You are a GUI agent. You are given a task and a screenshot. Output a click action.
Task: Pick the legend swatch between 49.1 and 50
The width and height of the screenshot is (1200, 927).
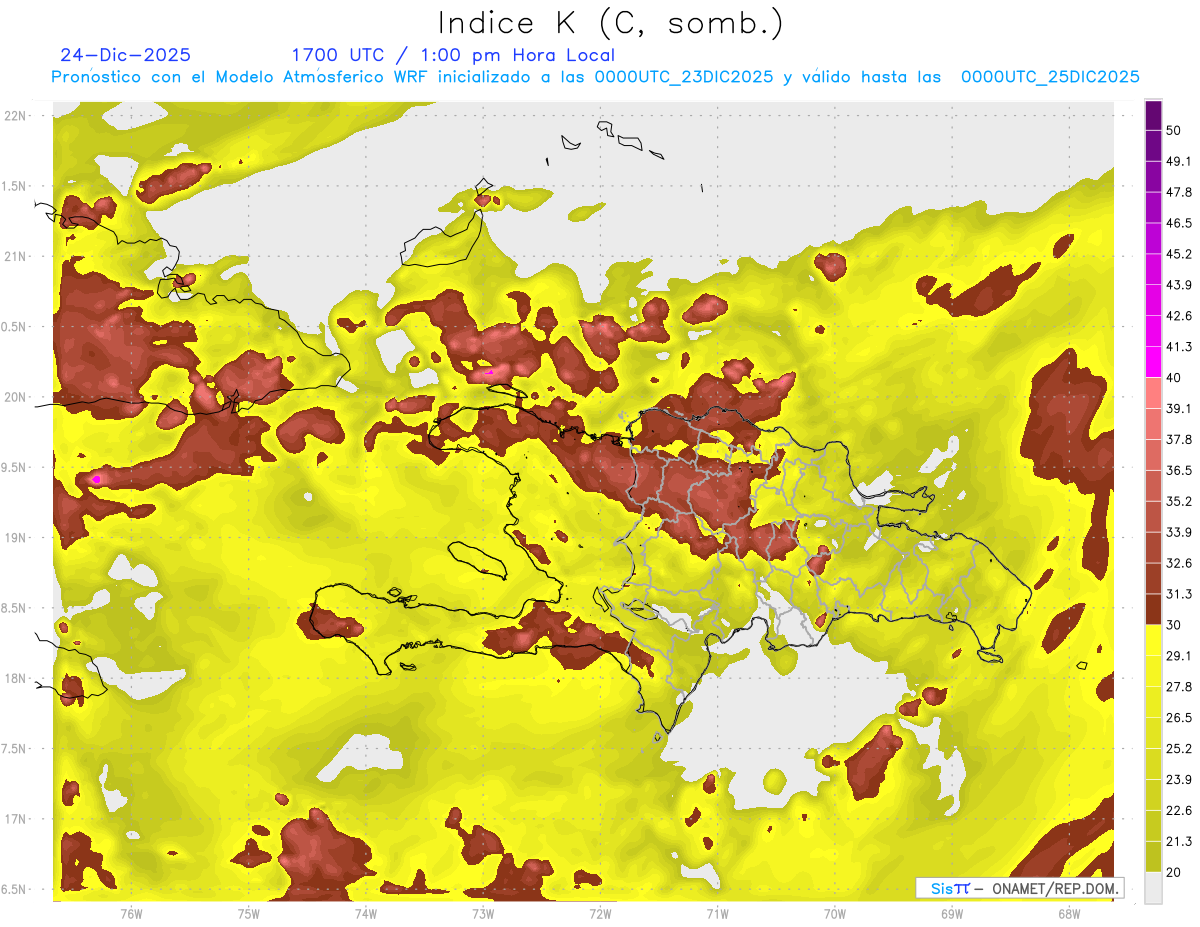coord(1153,146)
